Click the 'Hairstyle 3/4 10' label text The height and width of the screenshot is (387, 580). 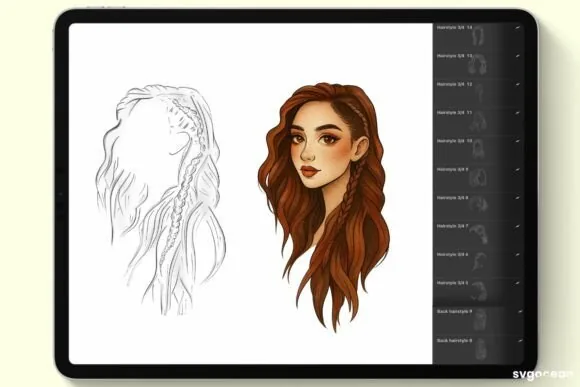tap(455, 141)
